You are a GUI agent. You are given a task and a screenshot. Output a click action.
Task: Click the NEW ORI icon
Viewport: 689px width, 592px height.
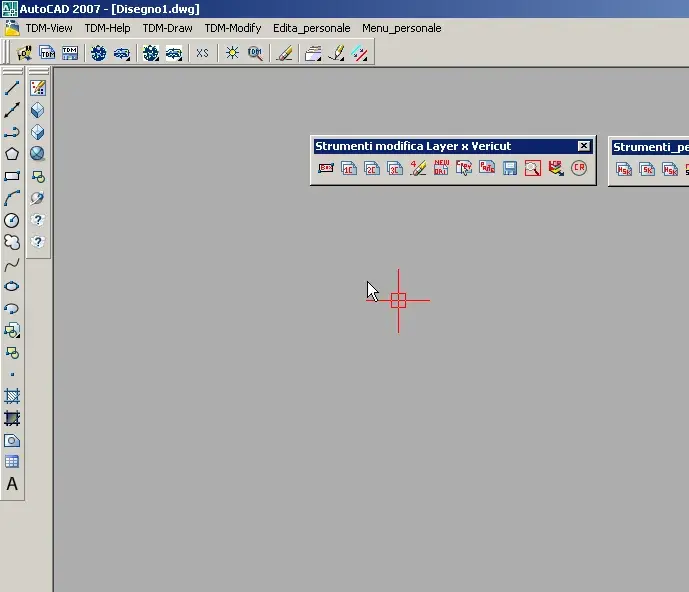441,168
